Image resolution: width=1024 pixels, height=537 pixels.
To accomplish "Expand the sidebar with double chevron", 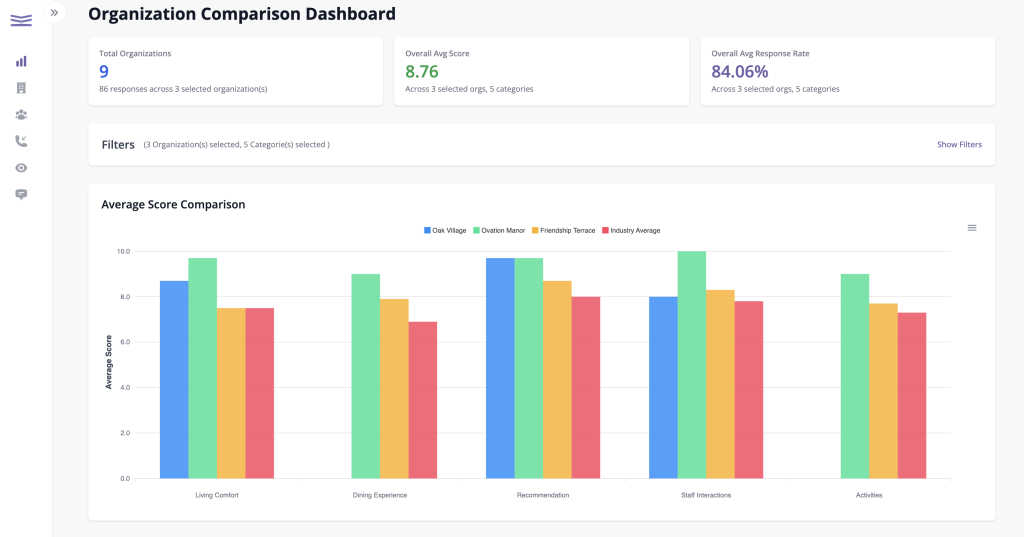I will click(55, 13).
